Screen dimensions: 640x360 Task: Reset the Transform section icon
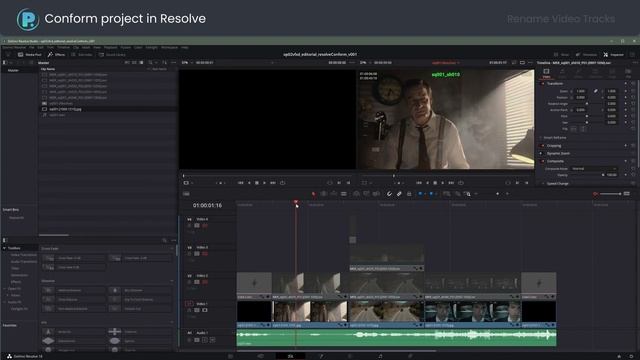coord(633,84)
